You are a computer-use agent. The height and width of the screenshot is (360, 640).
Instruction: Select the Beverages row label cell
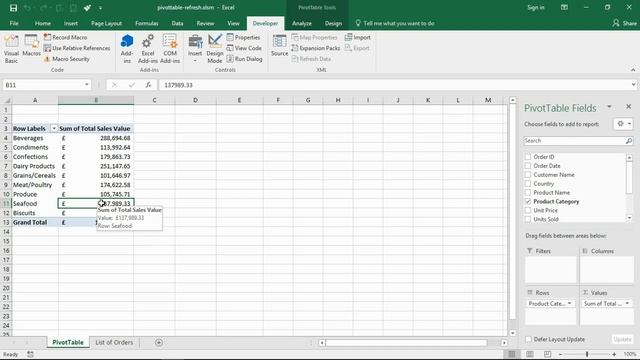click(35, 138)
